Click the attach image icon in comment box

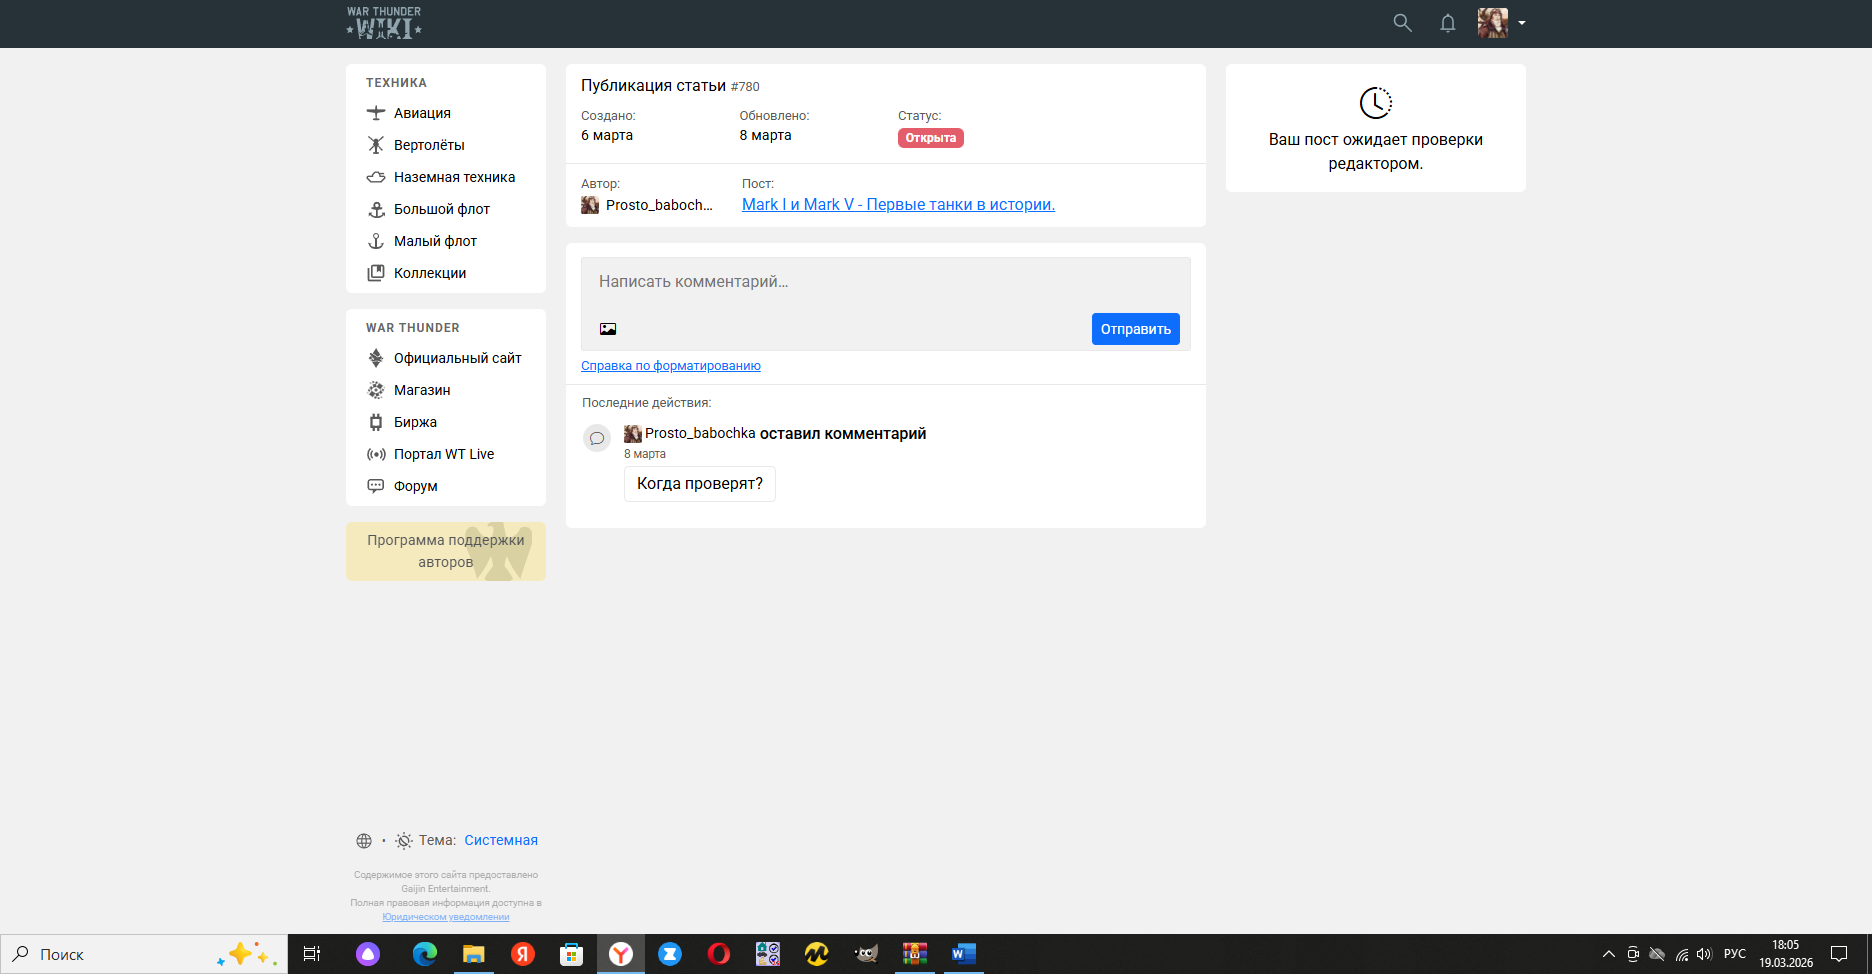[608, 329]
